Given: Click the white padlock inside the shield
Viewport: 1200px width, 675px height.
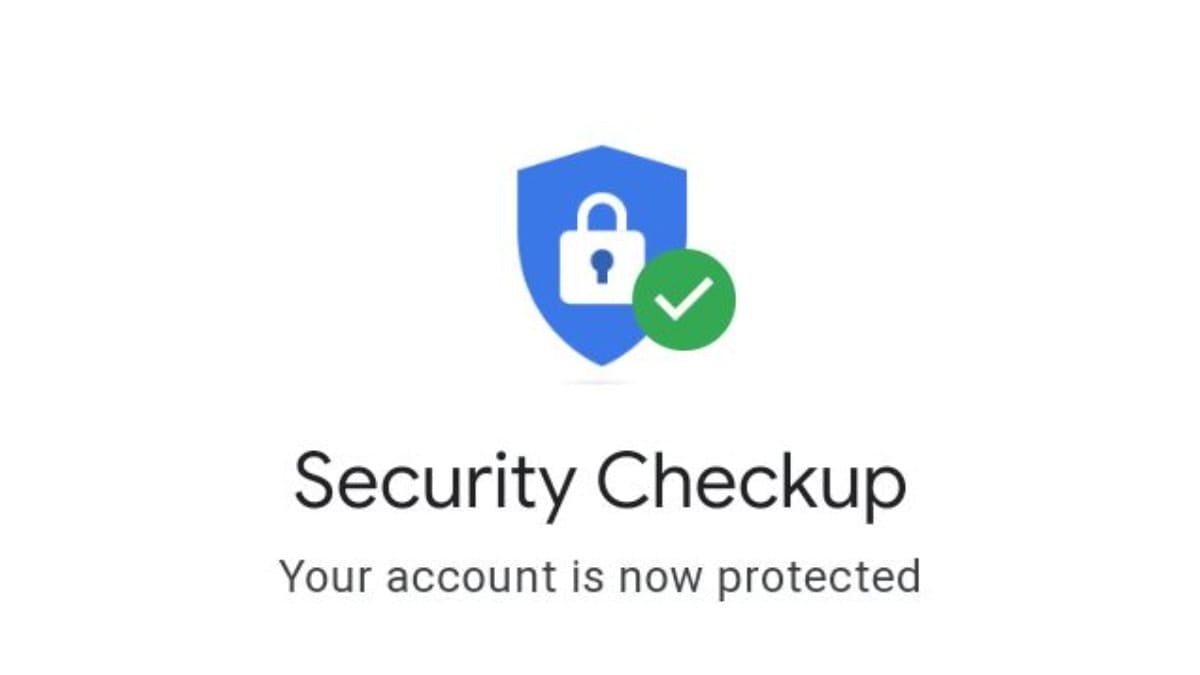Looking at the screenshot, I should tap(600, 248).
